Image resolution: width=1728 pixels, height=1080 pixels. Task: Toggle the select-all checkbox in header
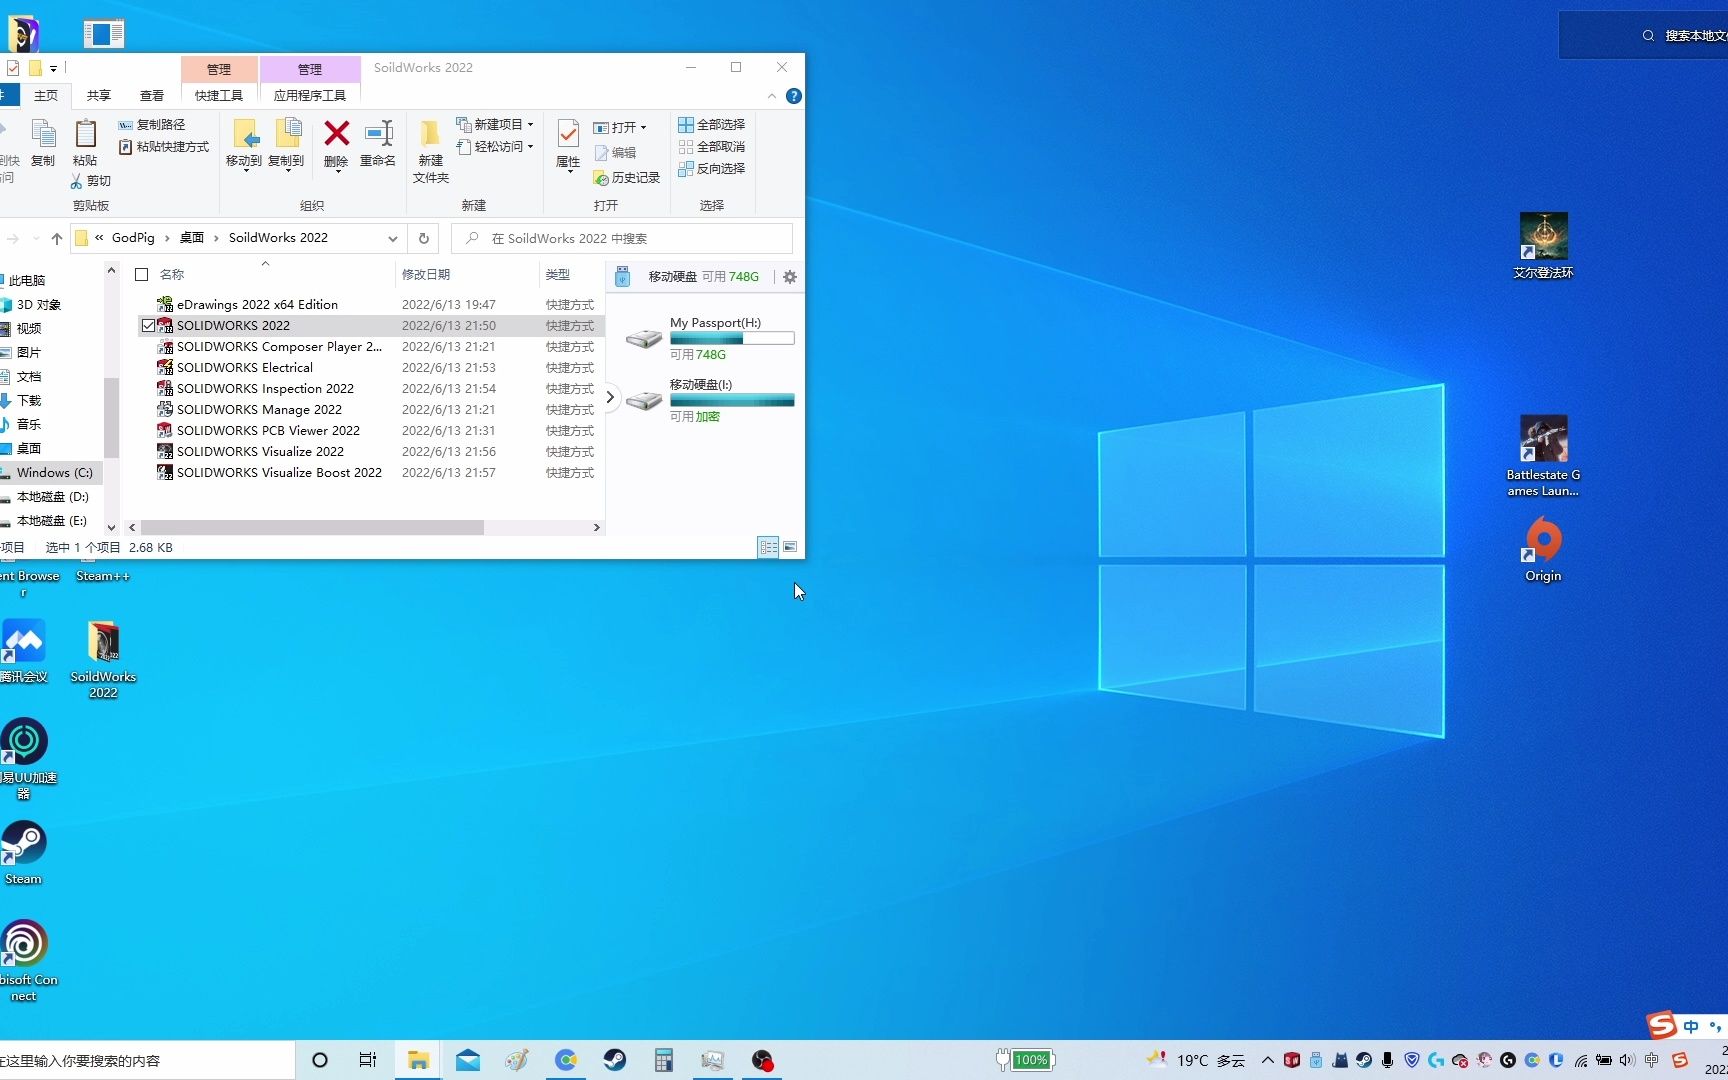pyautogui.click(x=142, y=274)
